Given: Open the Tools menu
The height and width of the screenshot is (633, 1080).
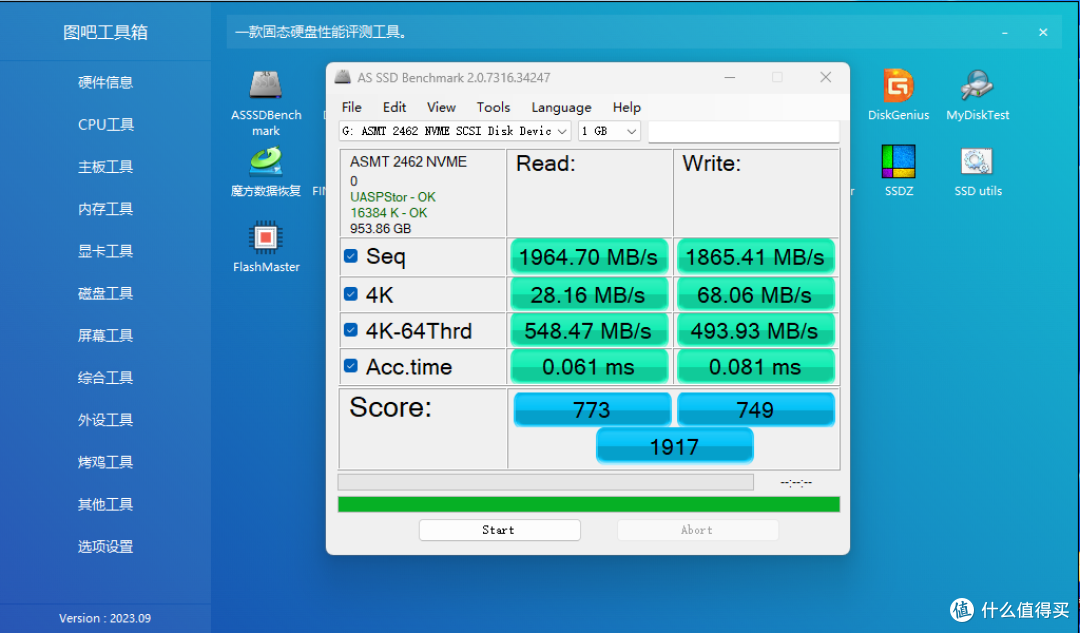Looking at the screenshot, I should 493,107.
